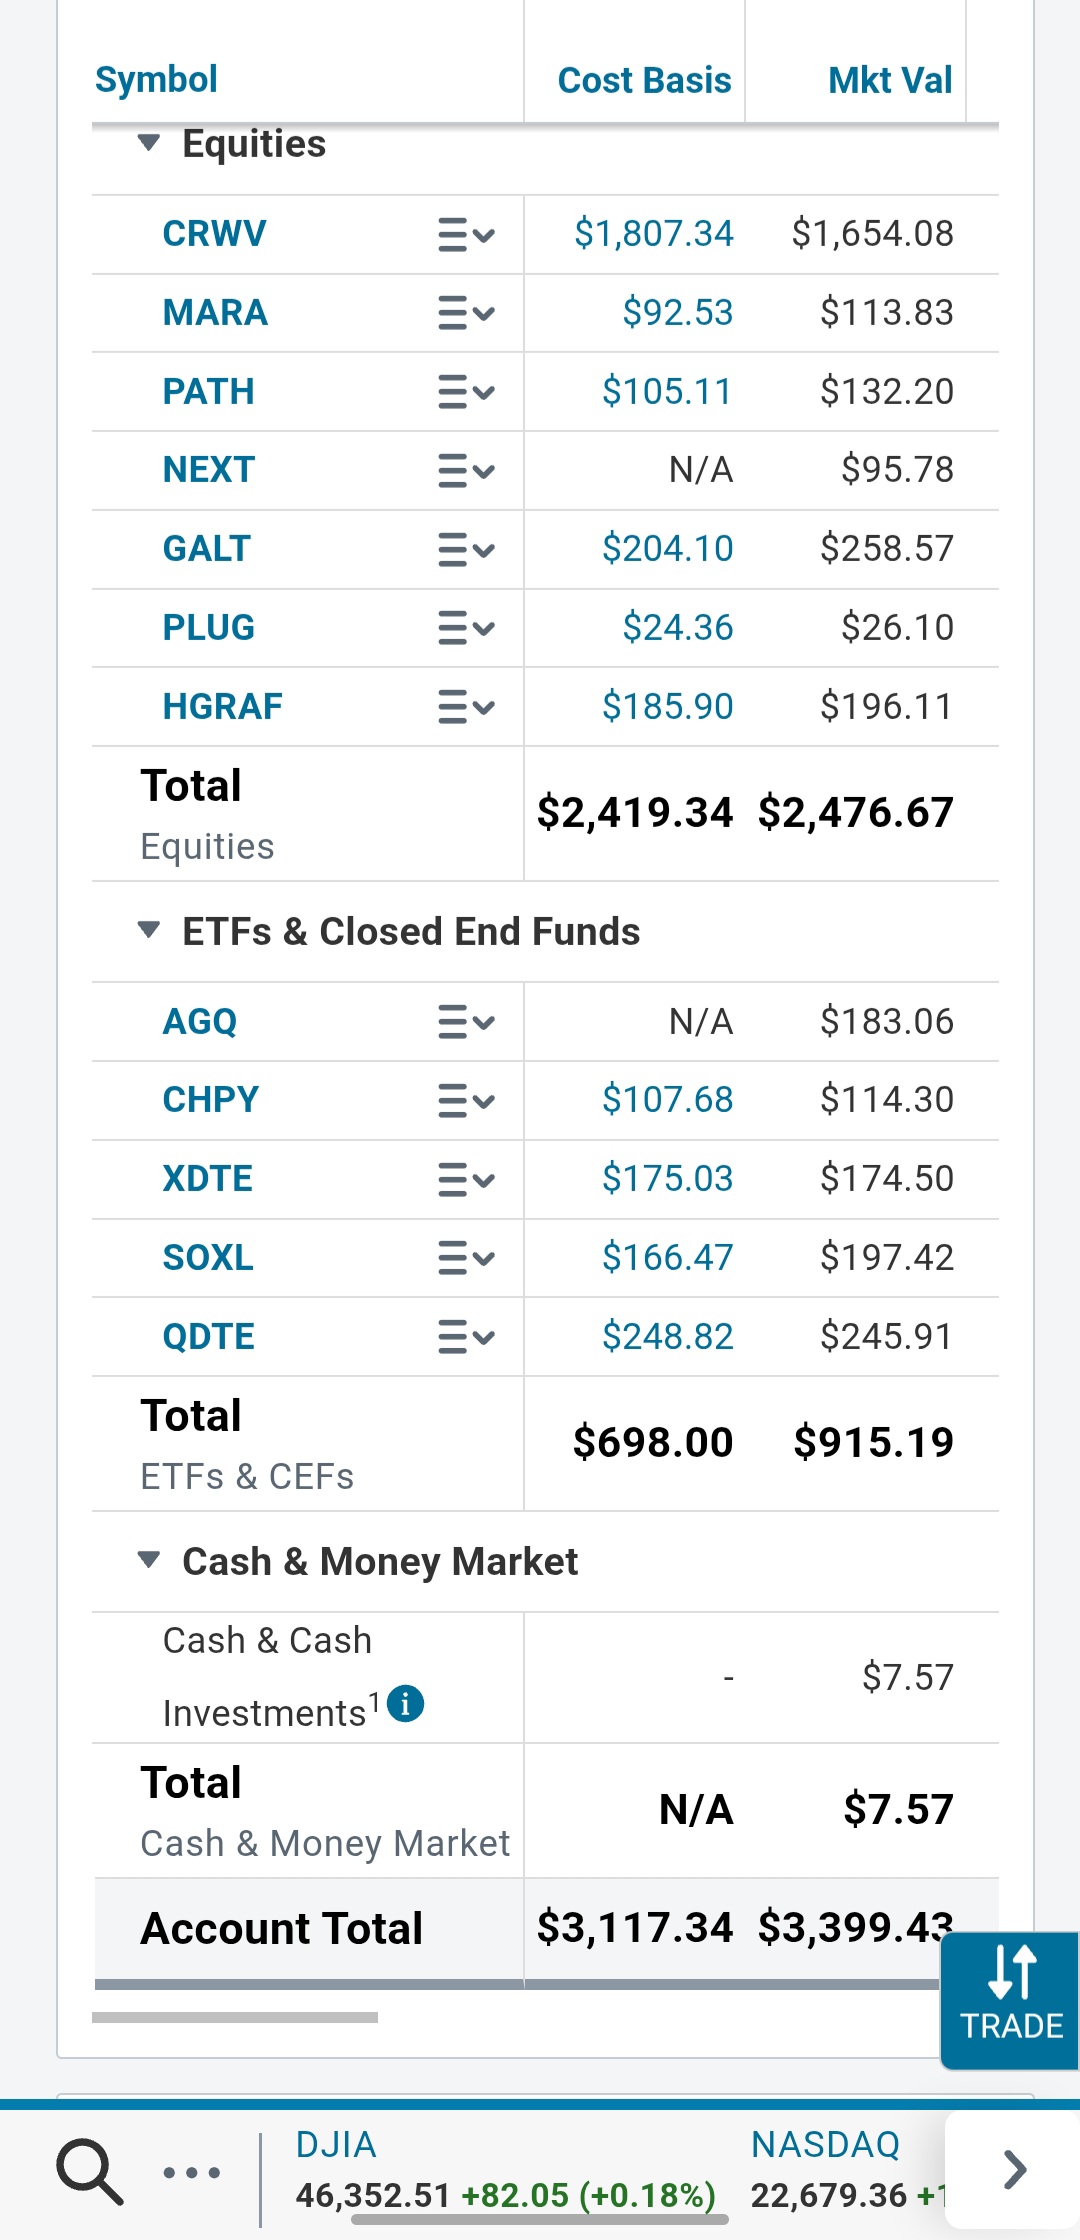Open the search magnifier icon
The image size is (1080, 2240).
(90, 2171)
